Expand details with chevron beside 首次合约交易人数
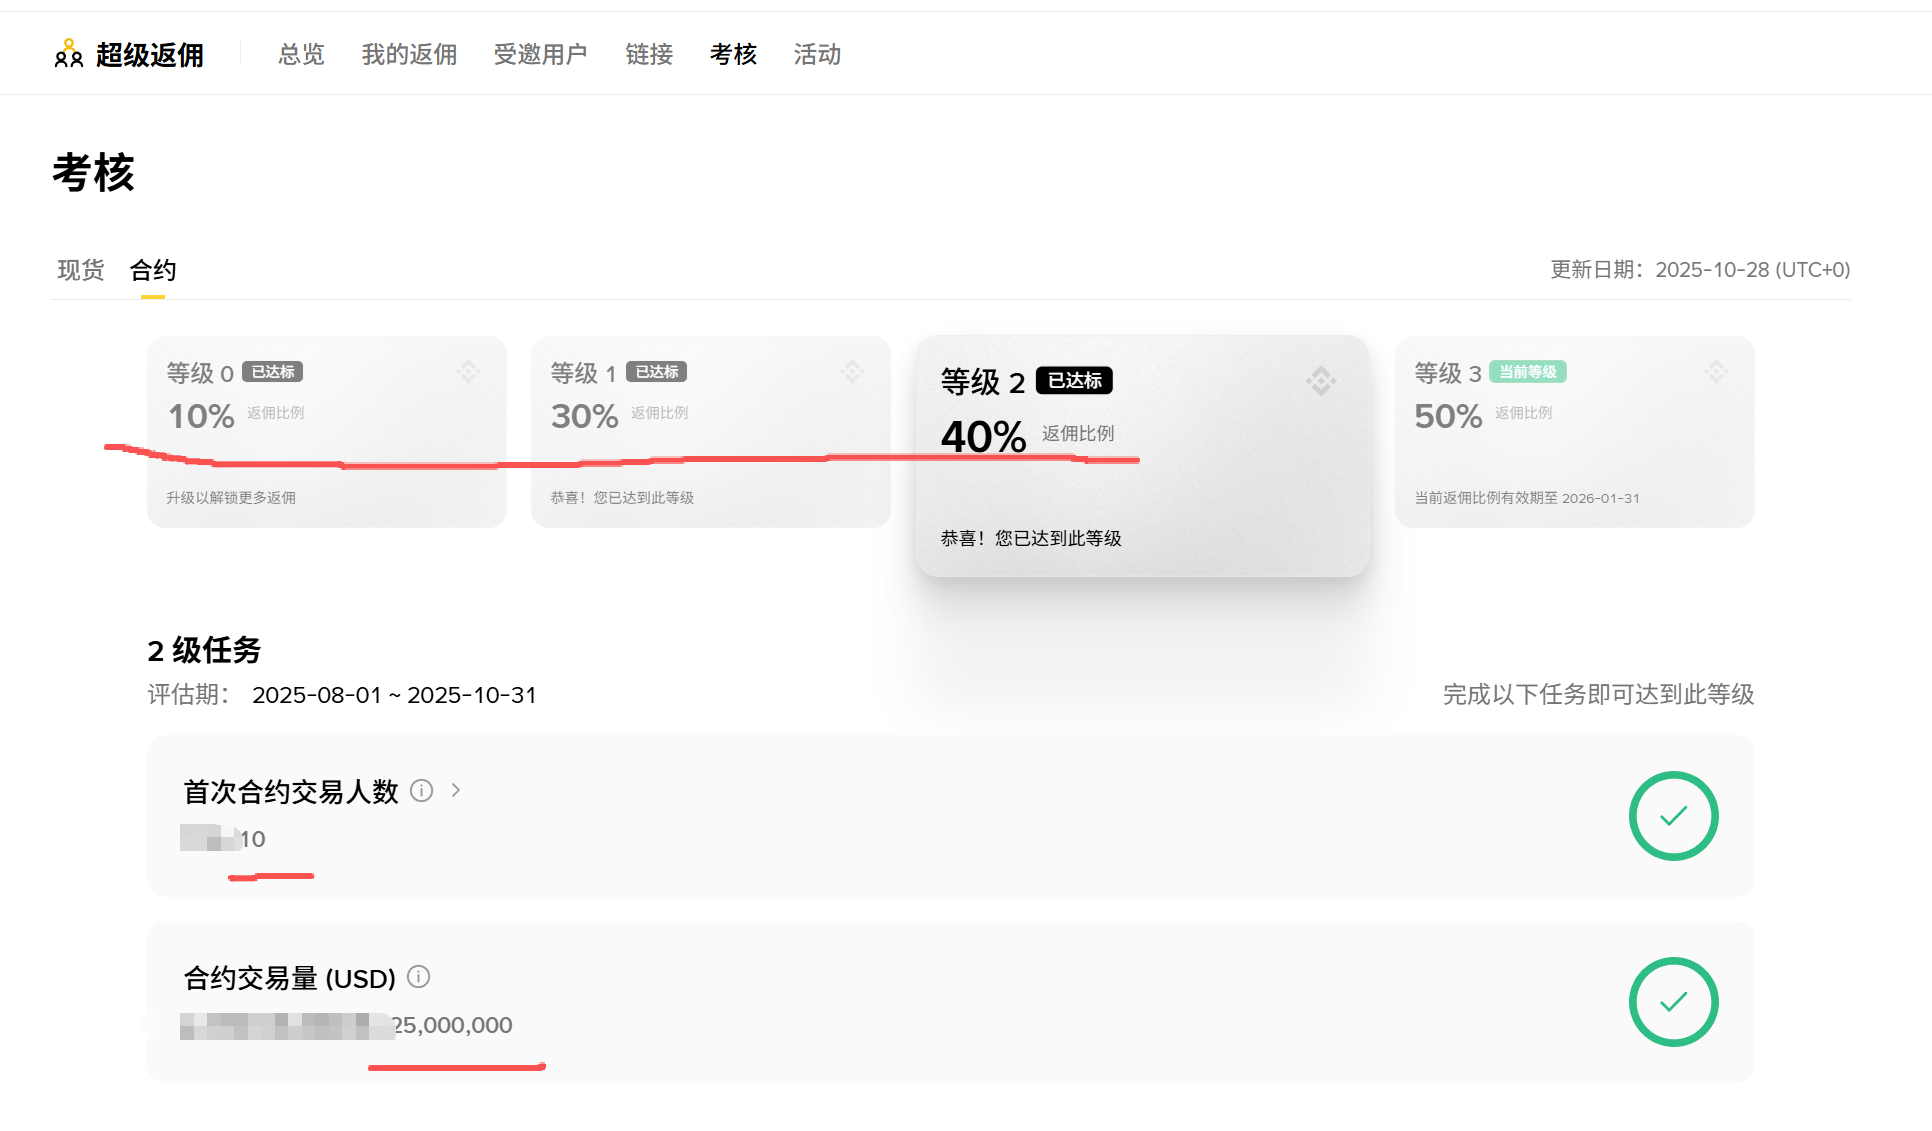Image resolution: width=1932 pixels, height=1131 pixels. pos(456,791)
